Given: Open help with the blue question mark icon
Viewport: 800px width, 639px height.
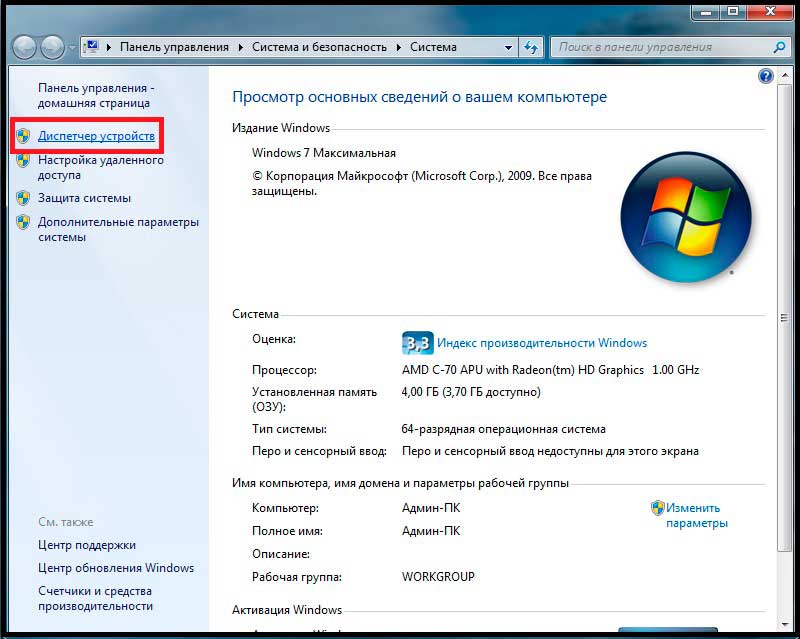Looking at the screenshot, I should click(766, 76).
